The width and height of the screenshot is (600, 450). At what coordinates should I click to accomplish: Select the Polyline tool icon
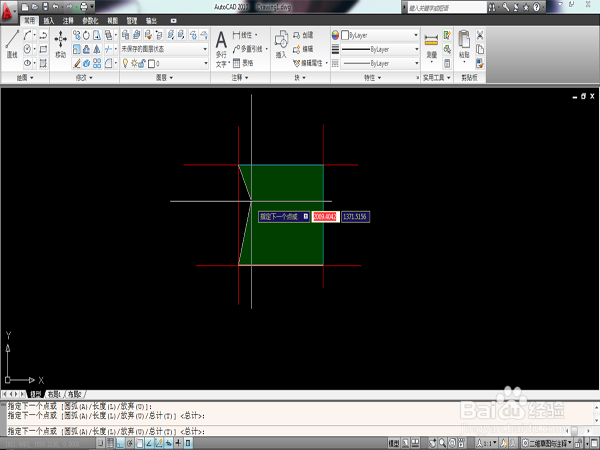click(43, 35)
